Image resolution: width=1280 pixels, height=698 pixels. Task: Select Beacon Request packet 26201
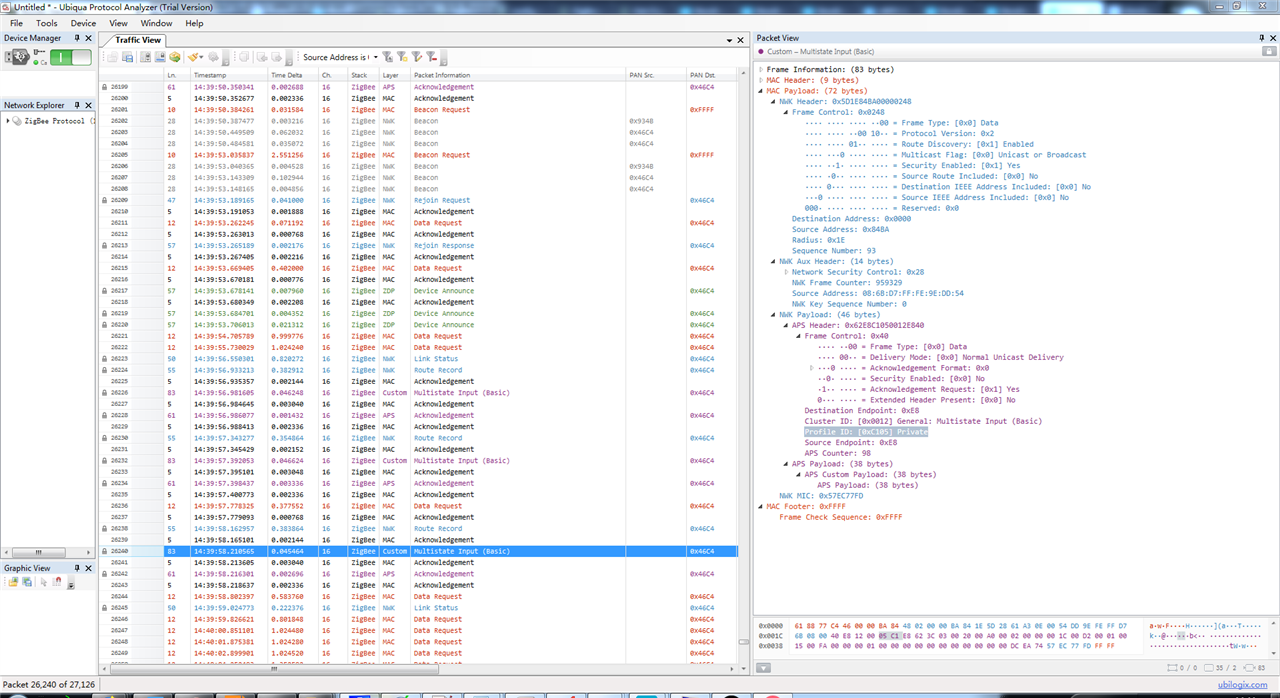pos(419,110)
